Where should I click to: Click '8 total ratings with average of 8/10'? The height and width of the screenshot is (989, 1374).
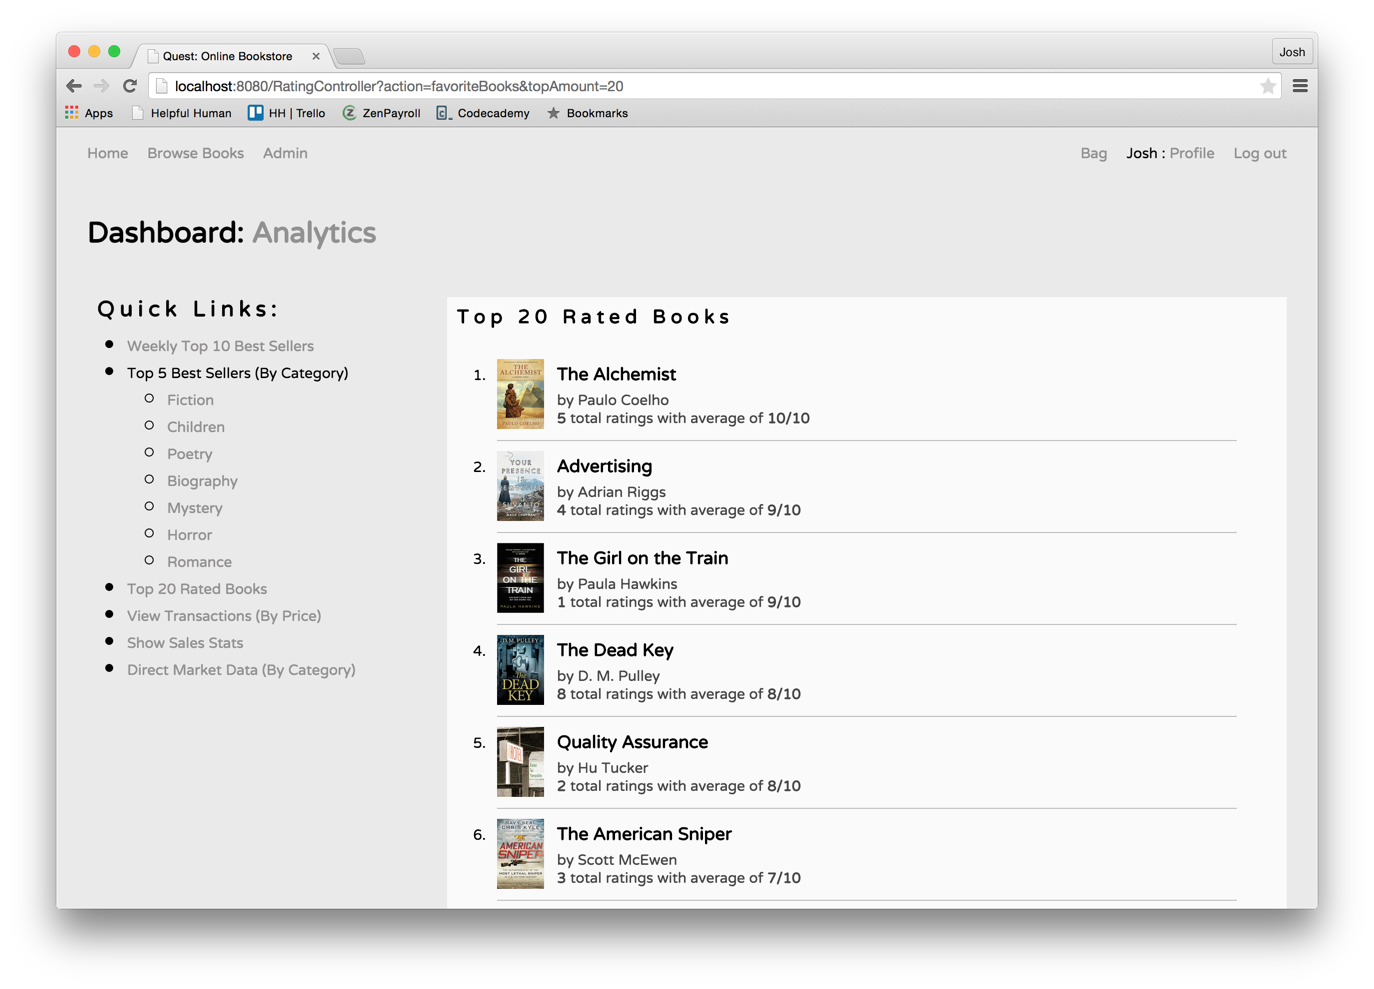679,694
